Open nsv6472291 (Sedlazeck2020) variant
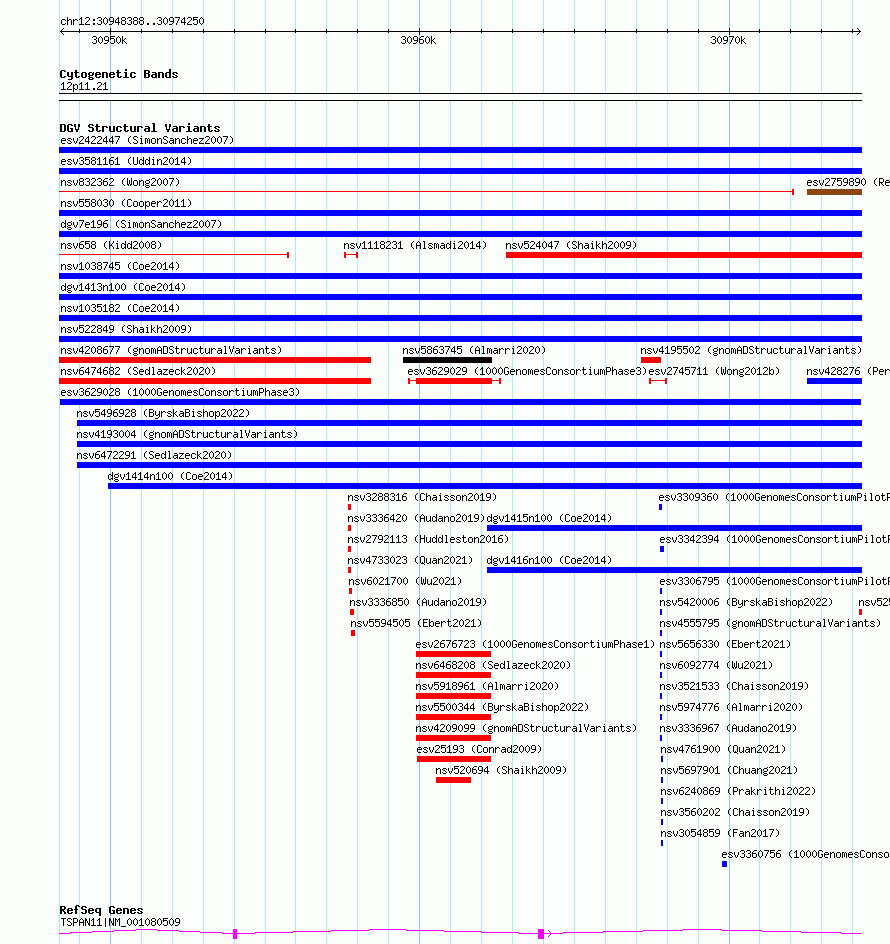Image resolution: width=890 pixels, height=944 pixels. click(154, 456)
